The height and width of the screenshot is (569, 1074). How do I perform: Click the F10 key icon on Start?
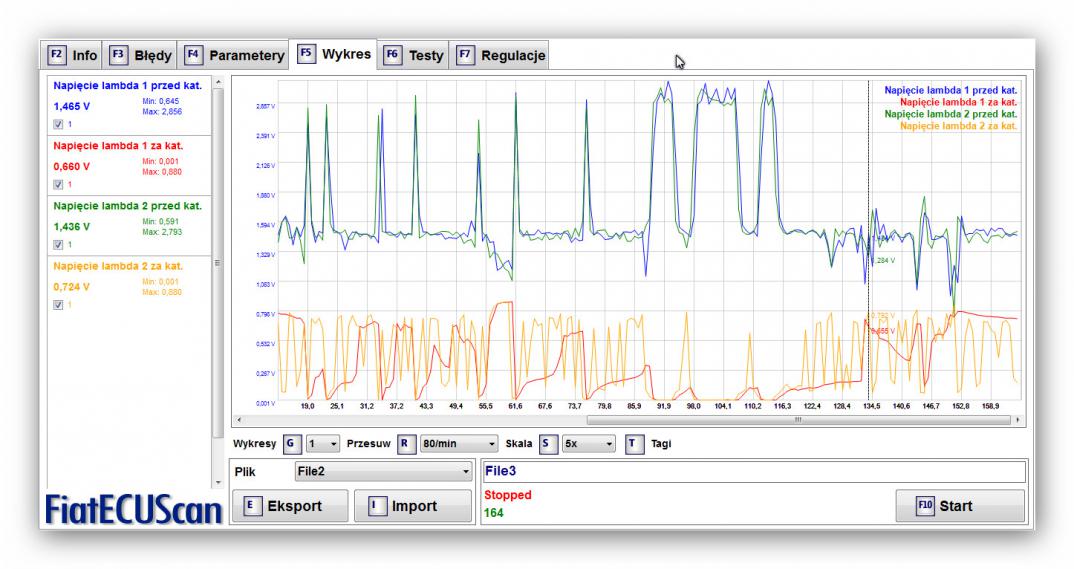pyautogui.click(x=924, y=506)
